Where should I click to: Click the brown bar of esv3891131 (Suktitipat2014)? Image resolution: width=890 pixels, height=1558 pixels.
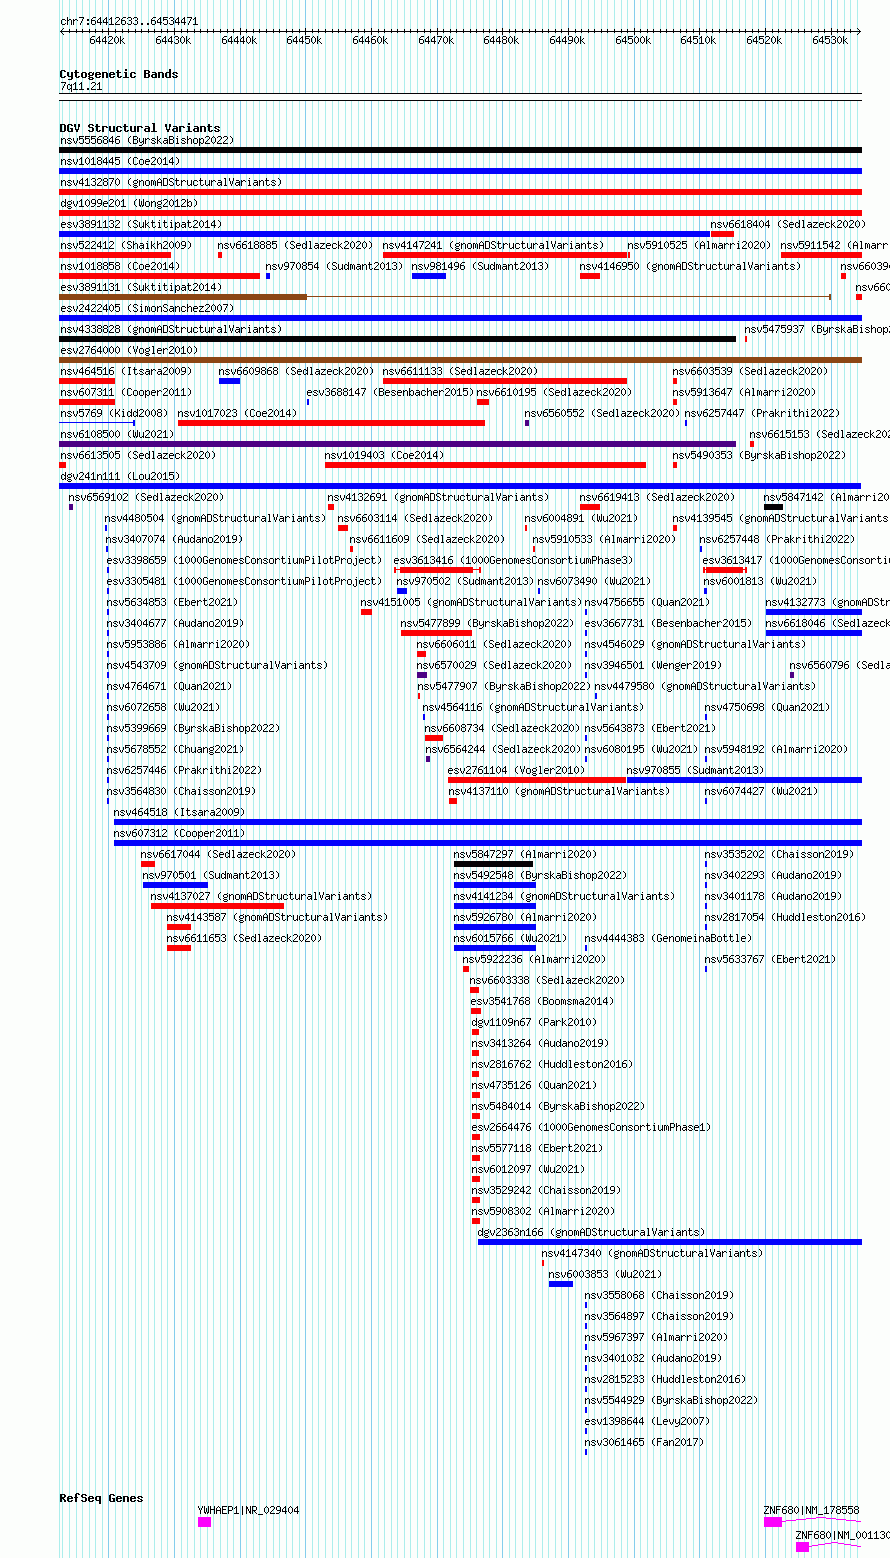coord(183,297)
